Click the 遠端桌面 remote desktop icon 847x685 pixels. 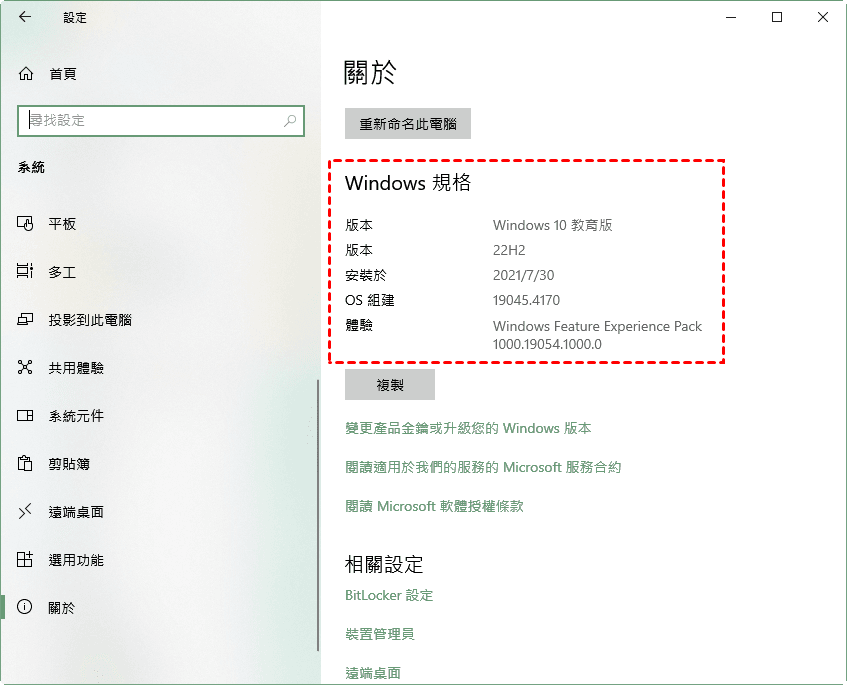(x=25, y=511)
